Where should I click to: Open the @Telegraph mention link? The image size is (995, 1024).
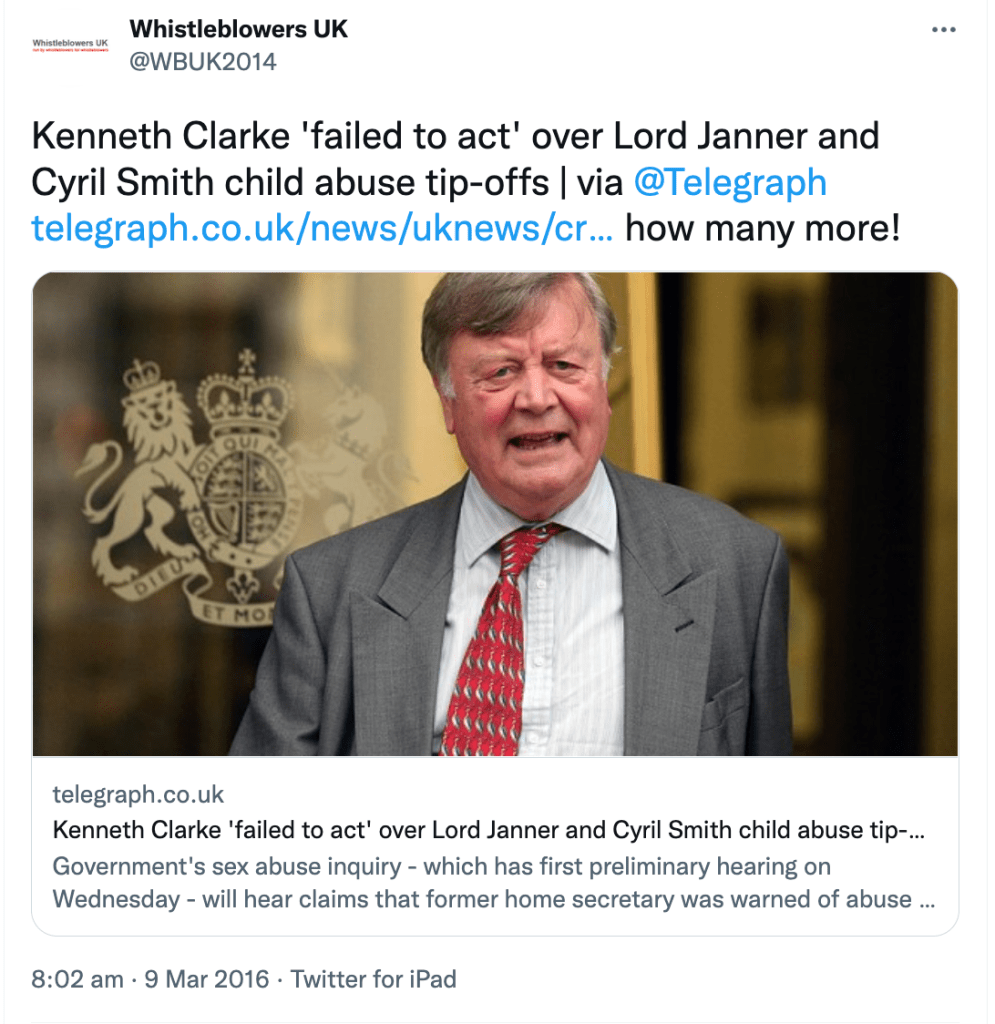click(730, 182)
